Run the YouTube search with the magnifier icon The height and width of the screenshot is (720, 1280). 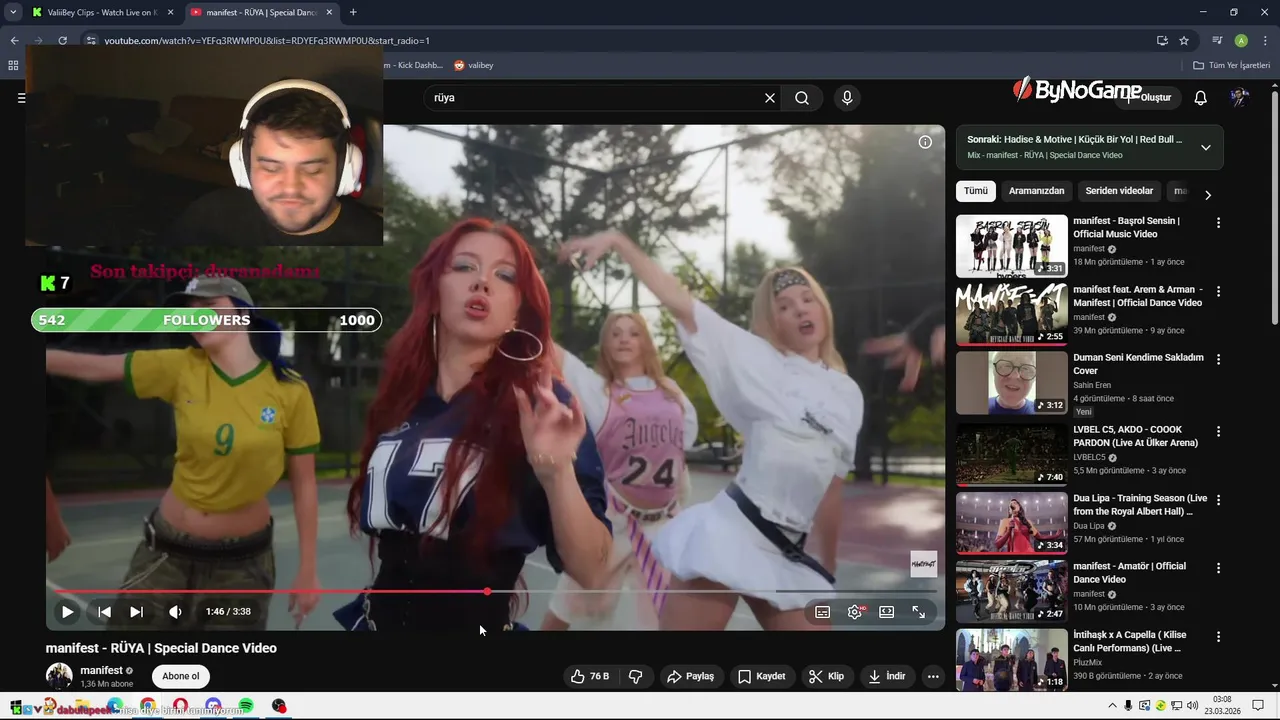pyautogui.click(x=802, y=98)
